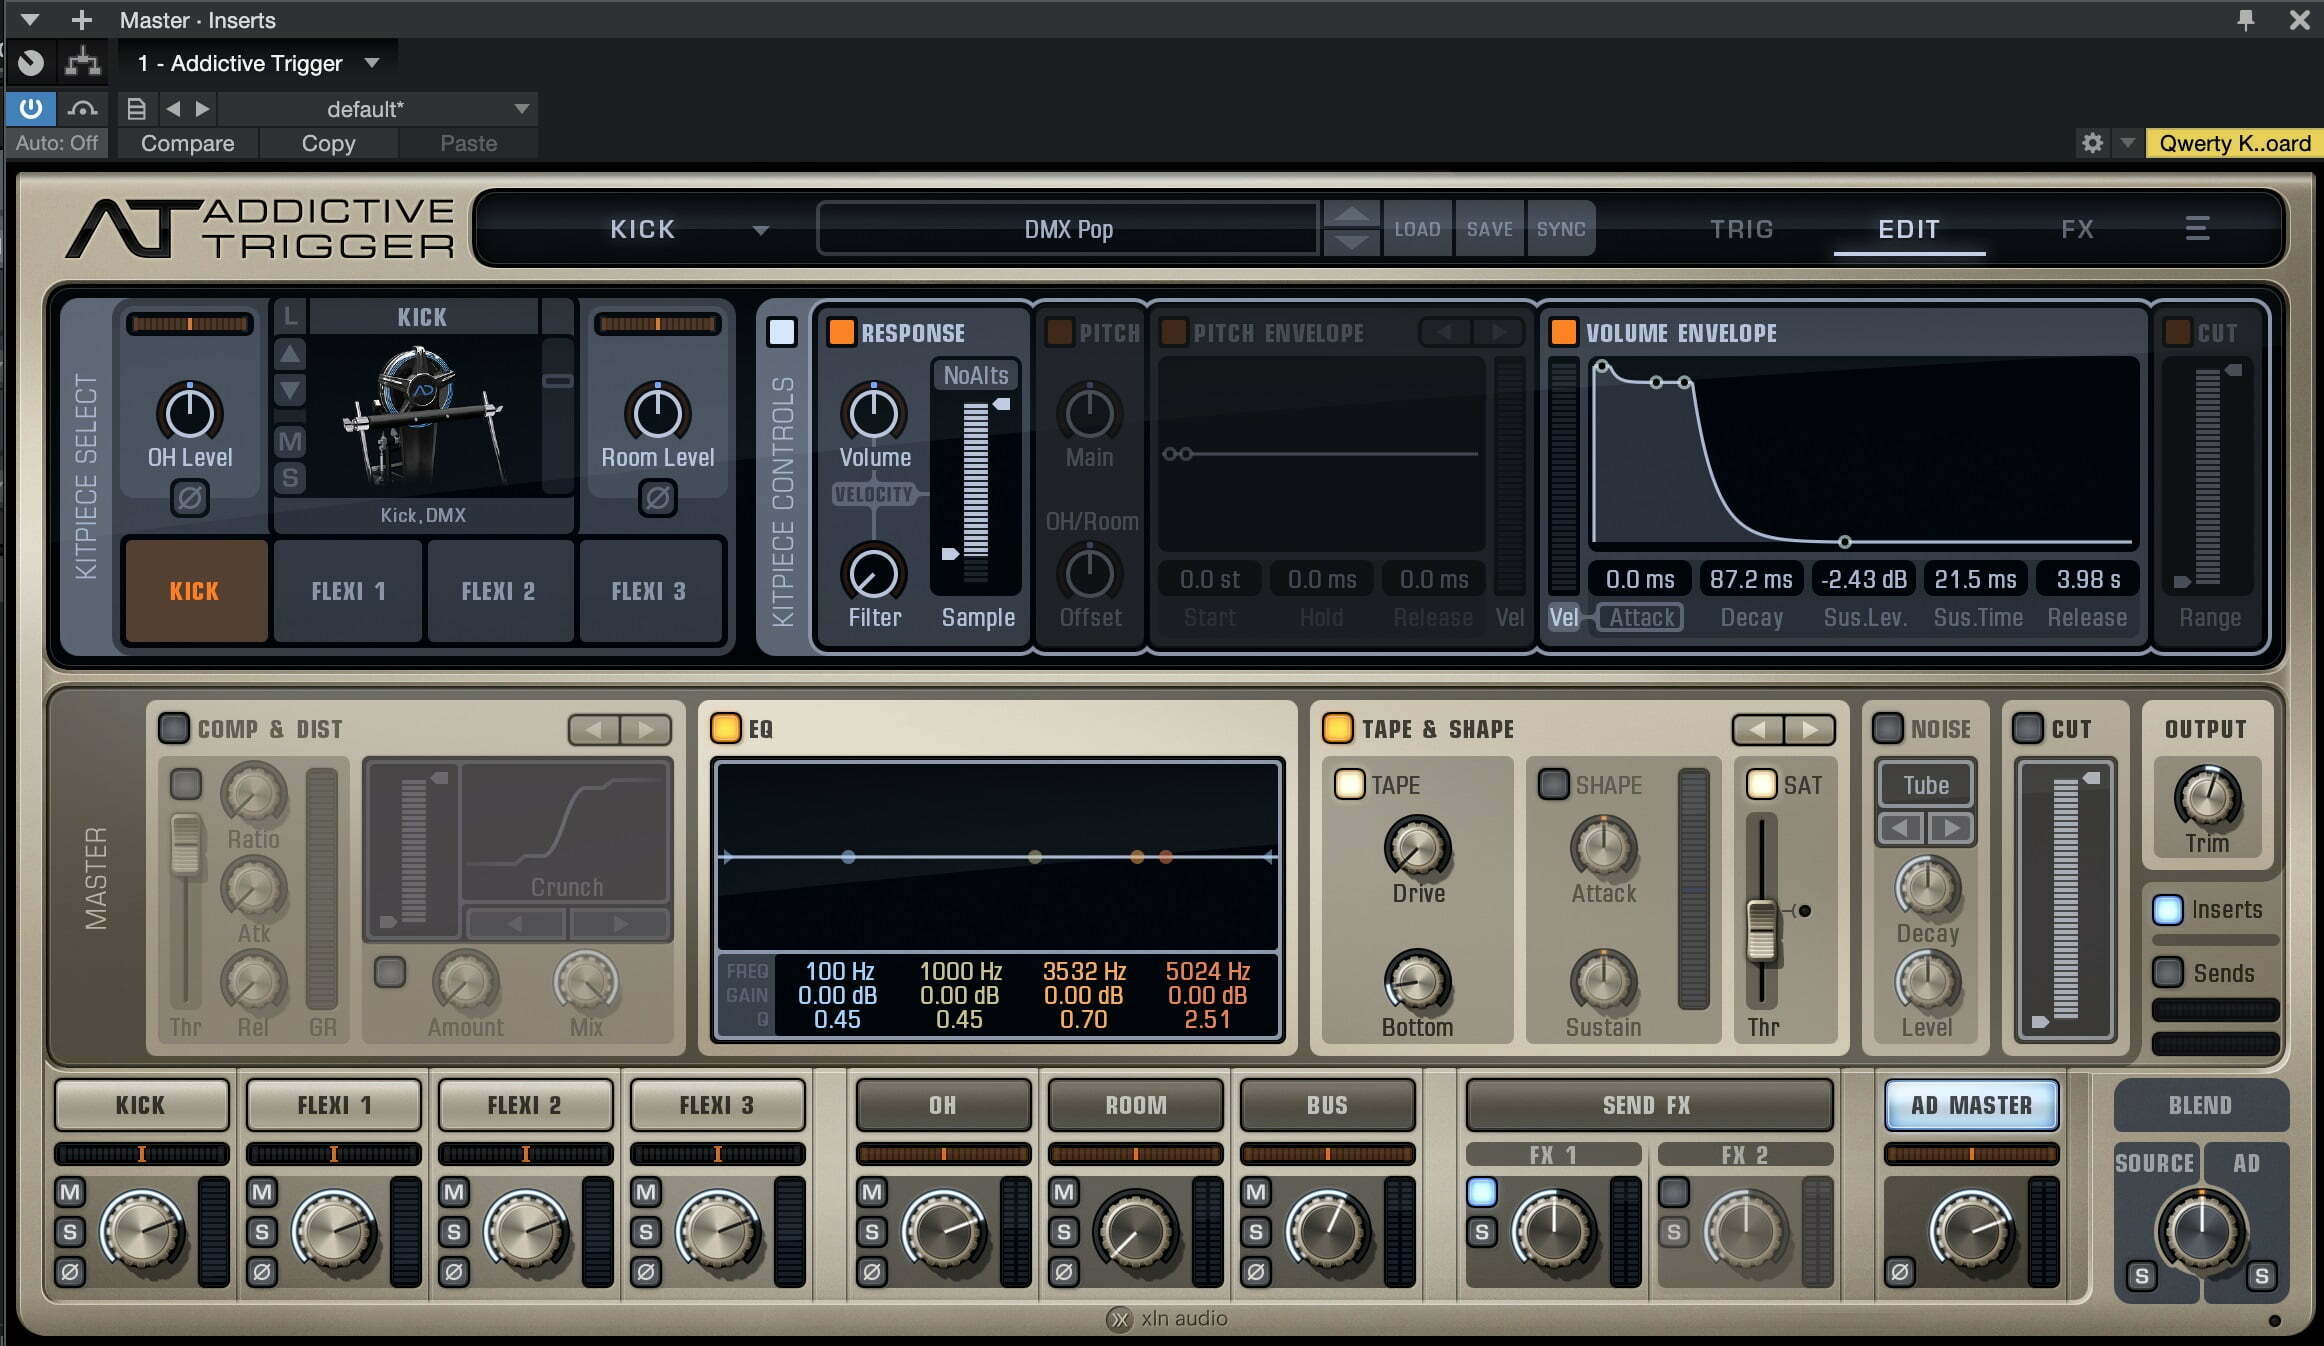Solo the ROOM mixer channel
2324x1346 pixels.
point(1064,1232)
